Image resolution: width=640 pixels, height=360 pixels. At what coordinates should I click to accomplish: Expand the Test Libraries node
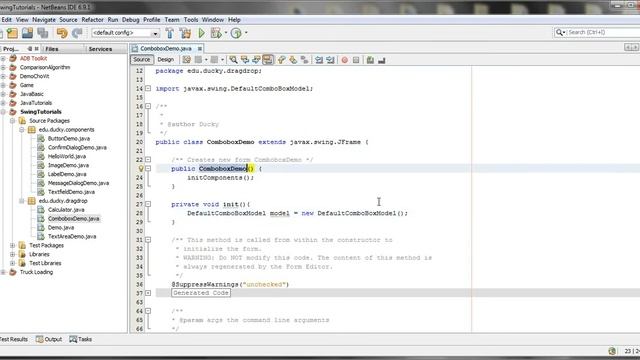coord(12,263)
